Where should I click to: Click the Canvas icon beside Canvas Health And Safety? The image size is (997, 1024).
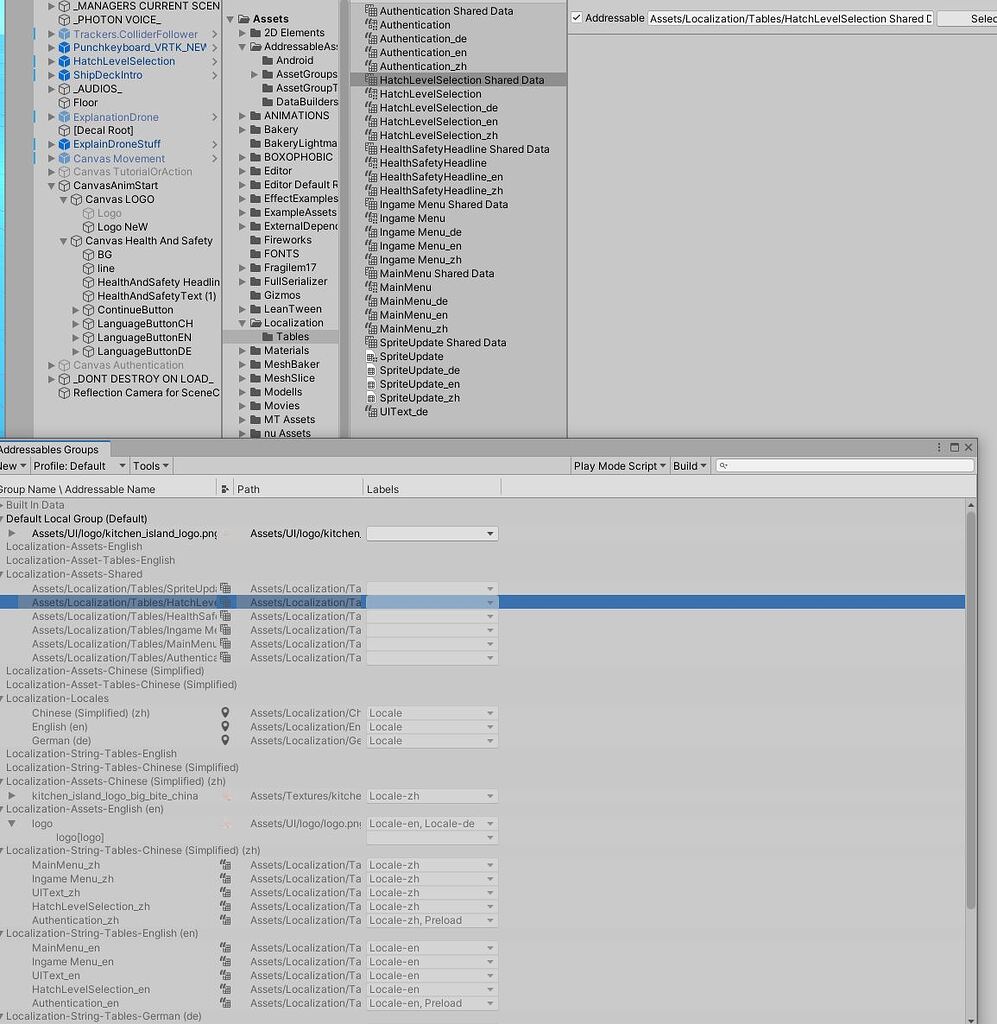click(x=78, y=241)
